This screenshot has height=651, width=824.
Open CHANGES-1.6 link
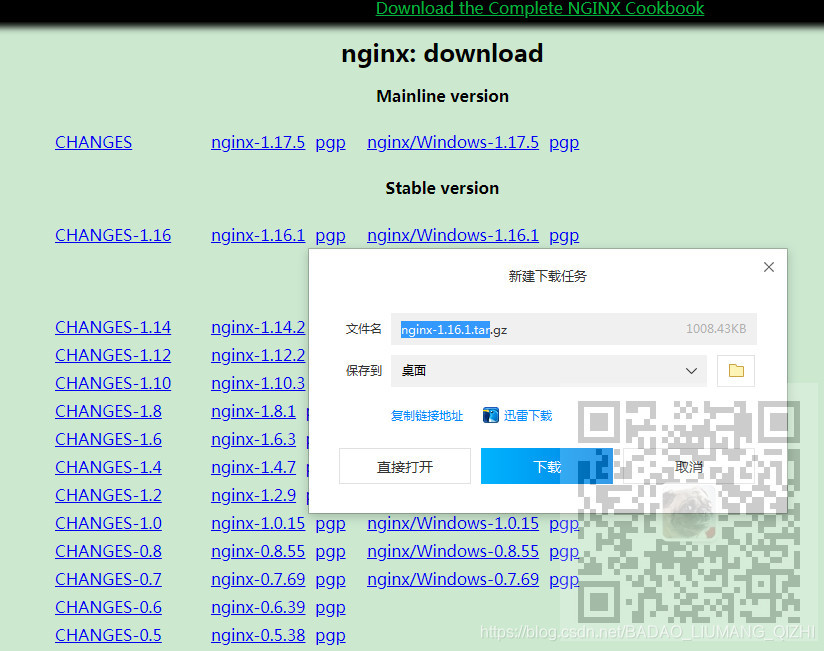[108, 439]
